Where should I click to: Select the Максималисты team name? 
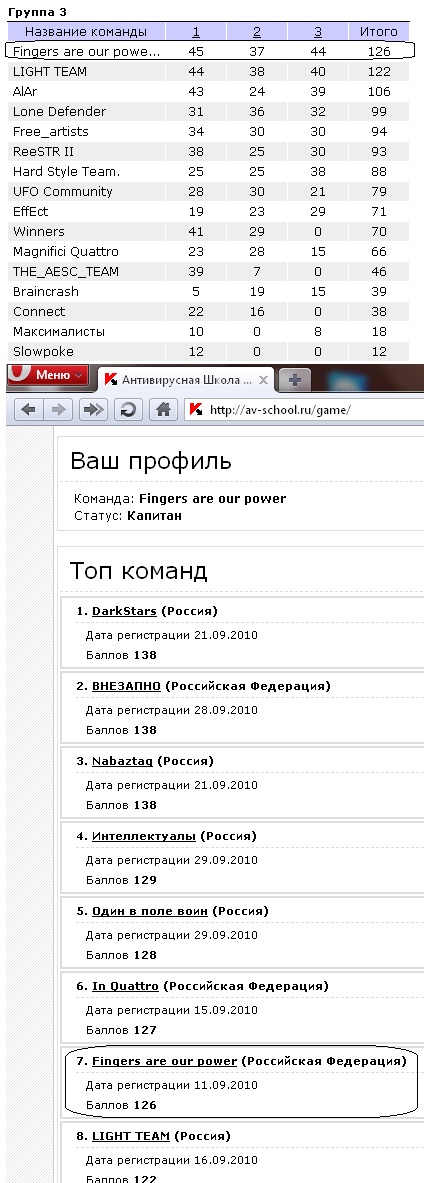coord(59,331)
